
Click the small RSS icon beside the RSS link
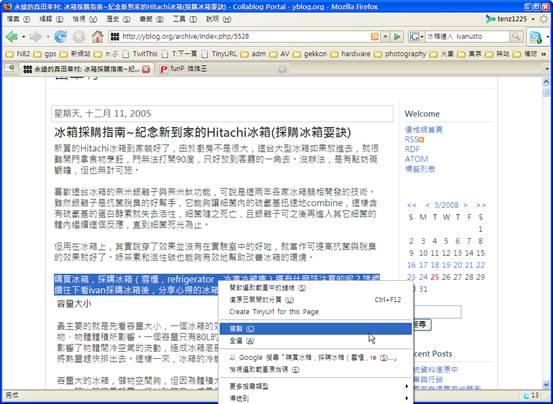pos(421,140)
